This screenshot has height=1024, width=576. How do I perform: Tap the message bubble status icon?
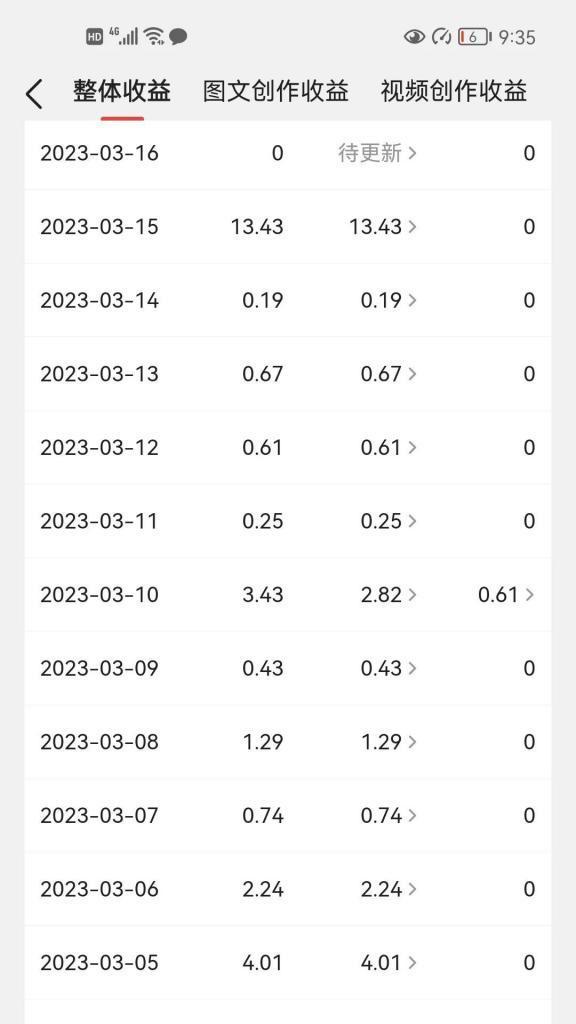click(178, 37)
